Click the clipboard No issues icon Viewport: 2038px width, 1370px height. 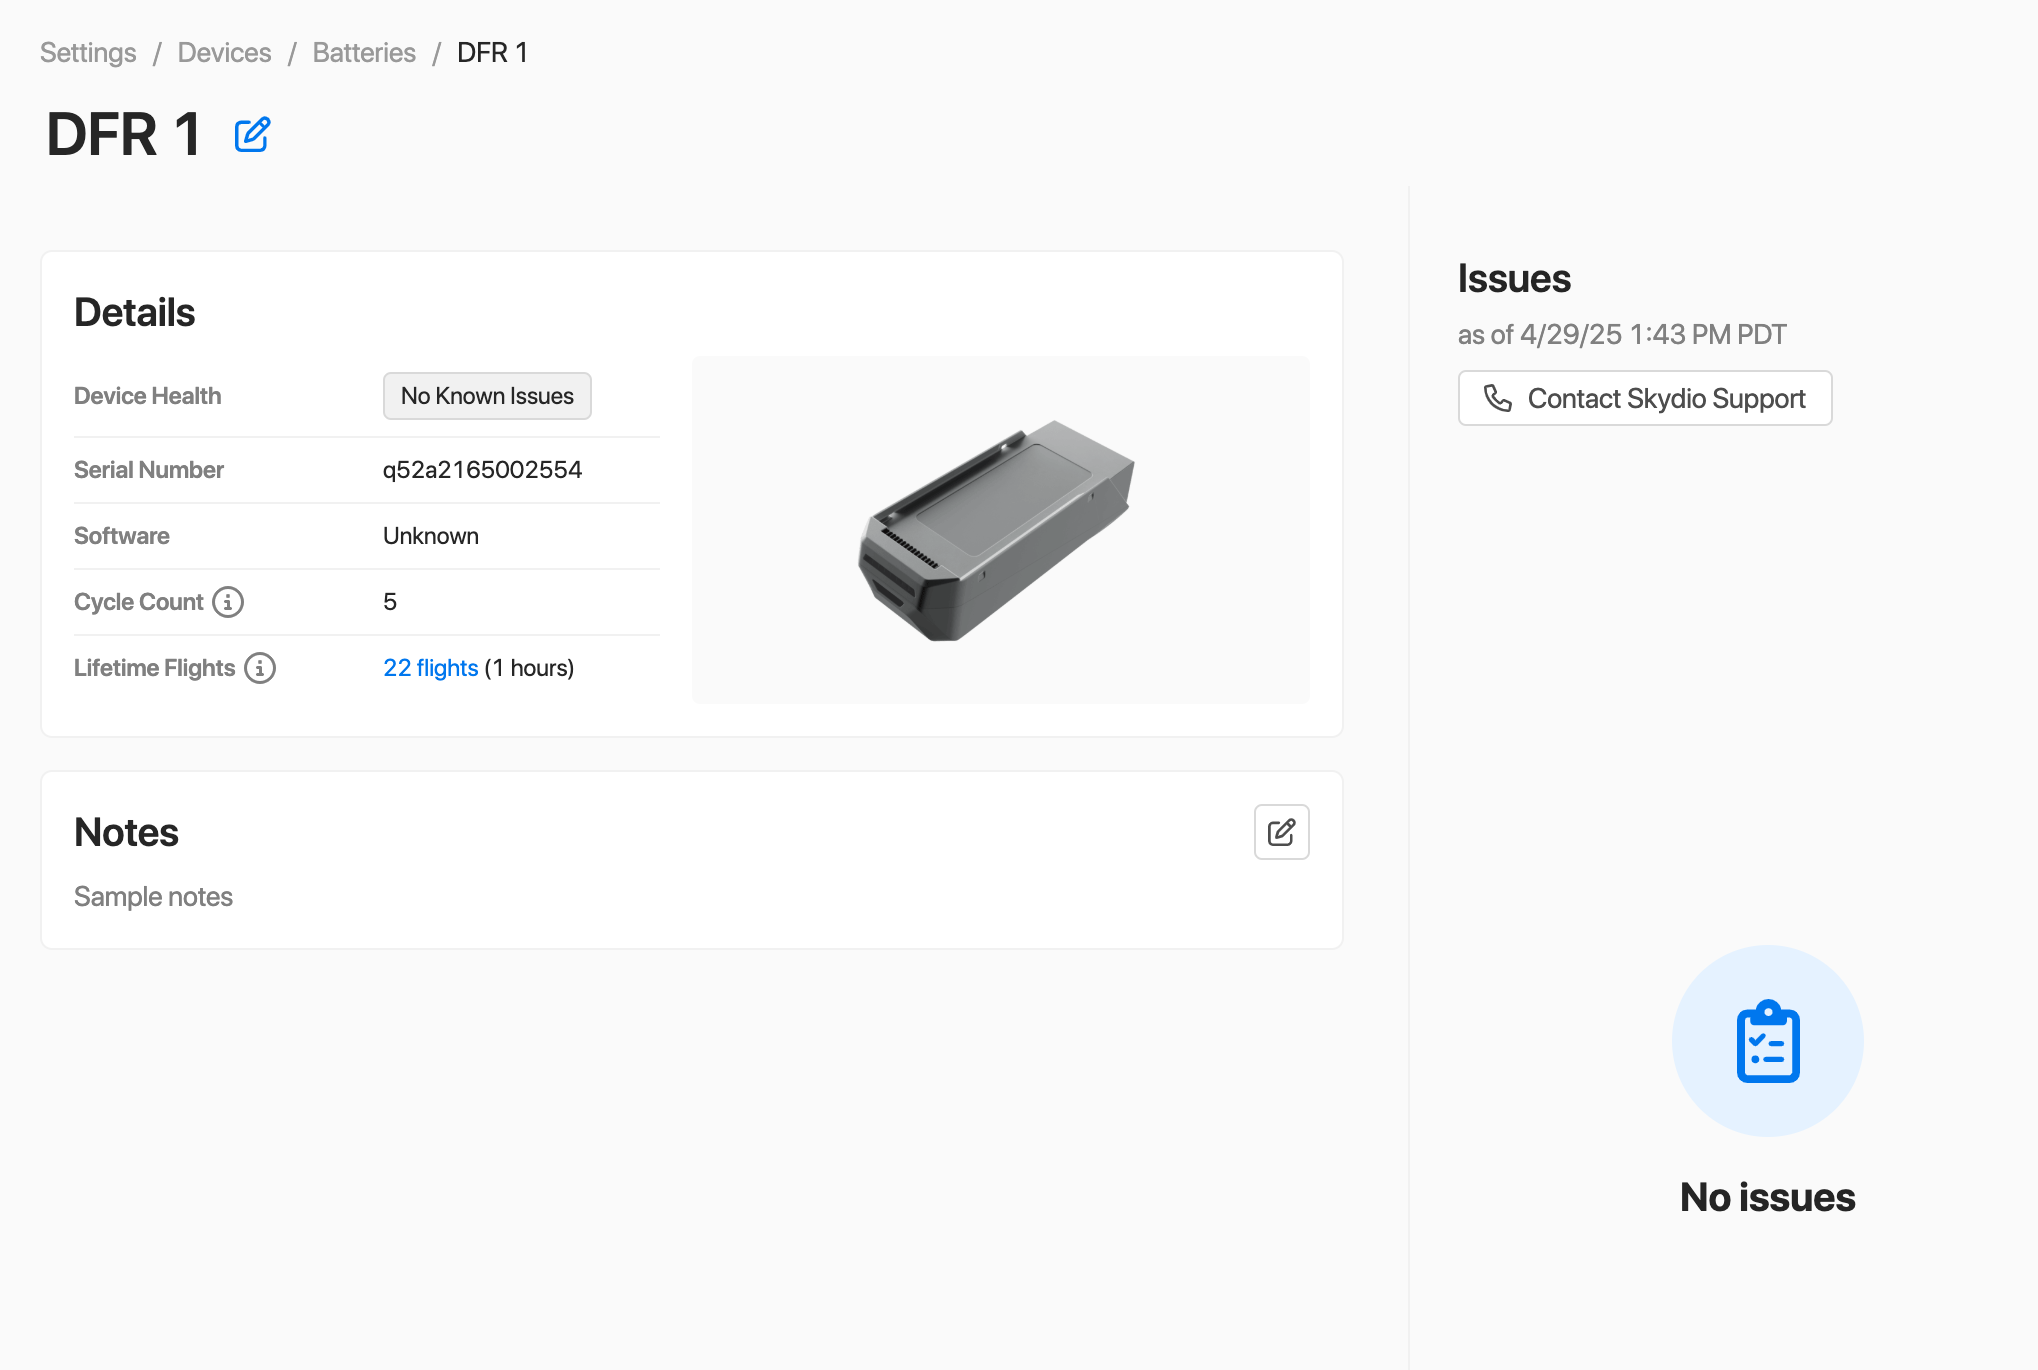tap(1767, 1041)
